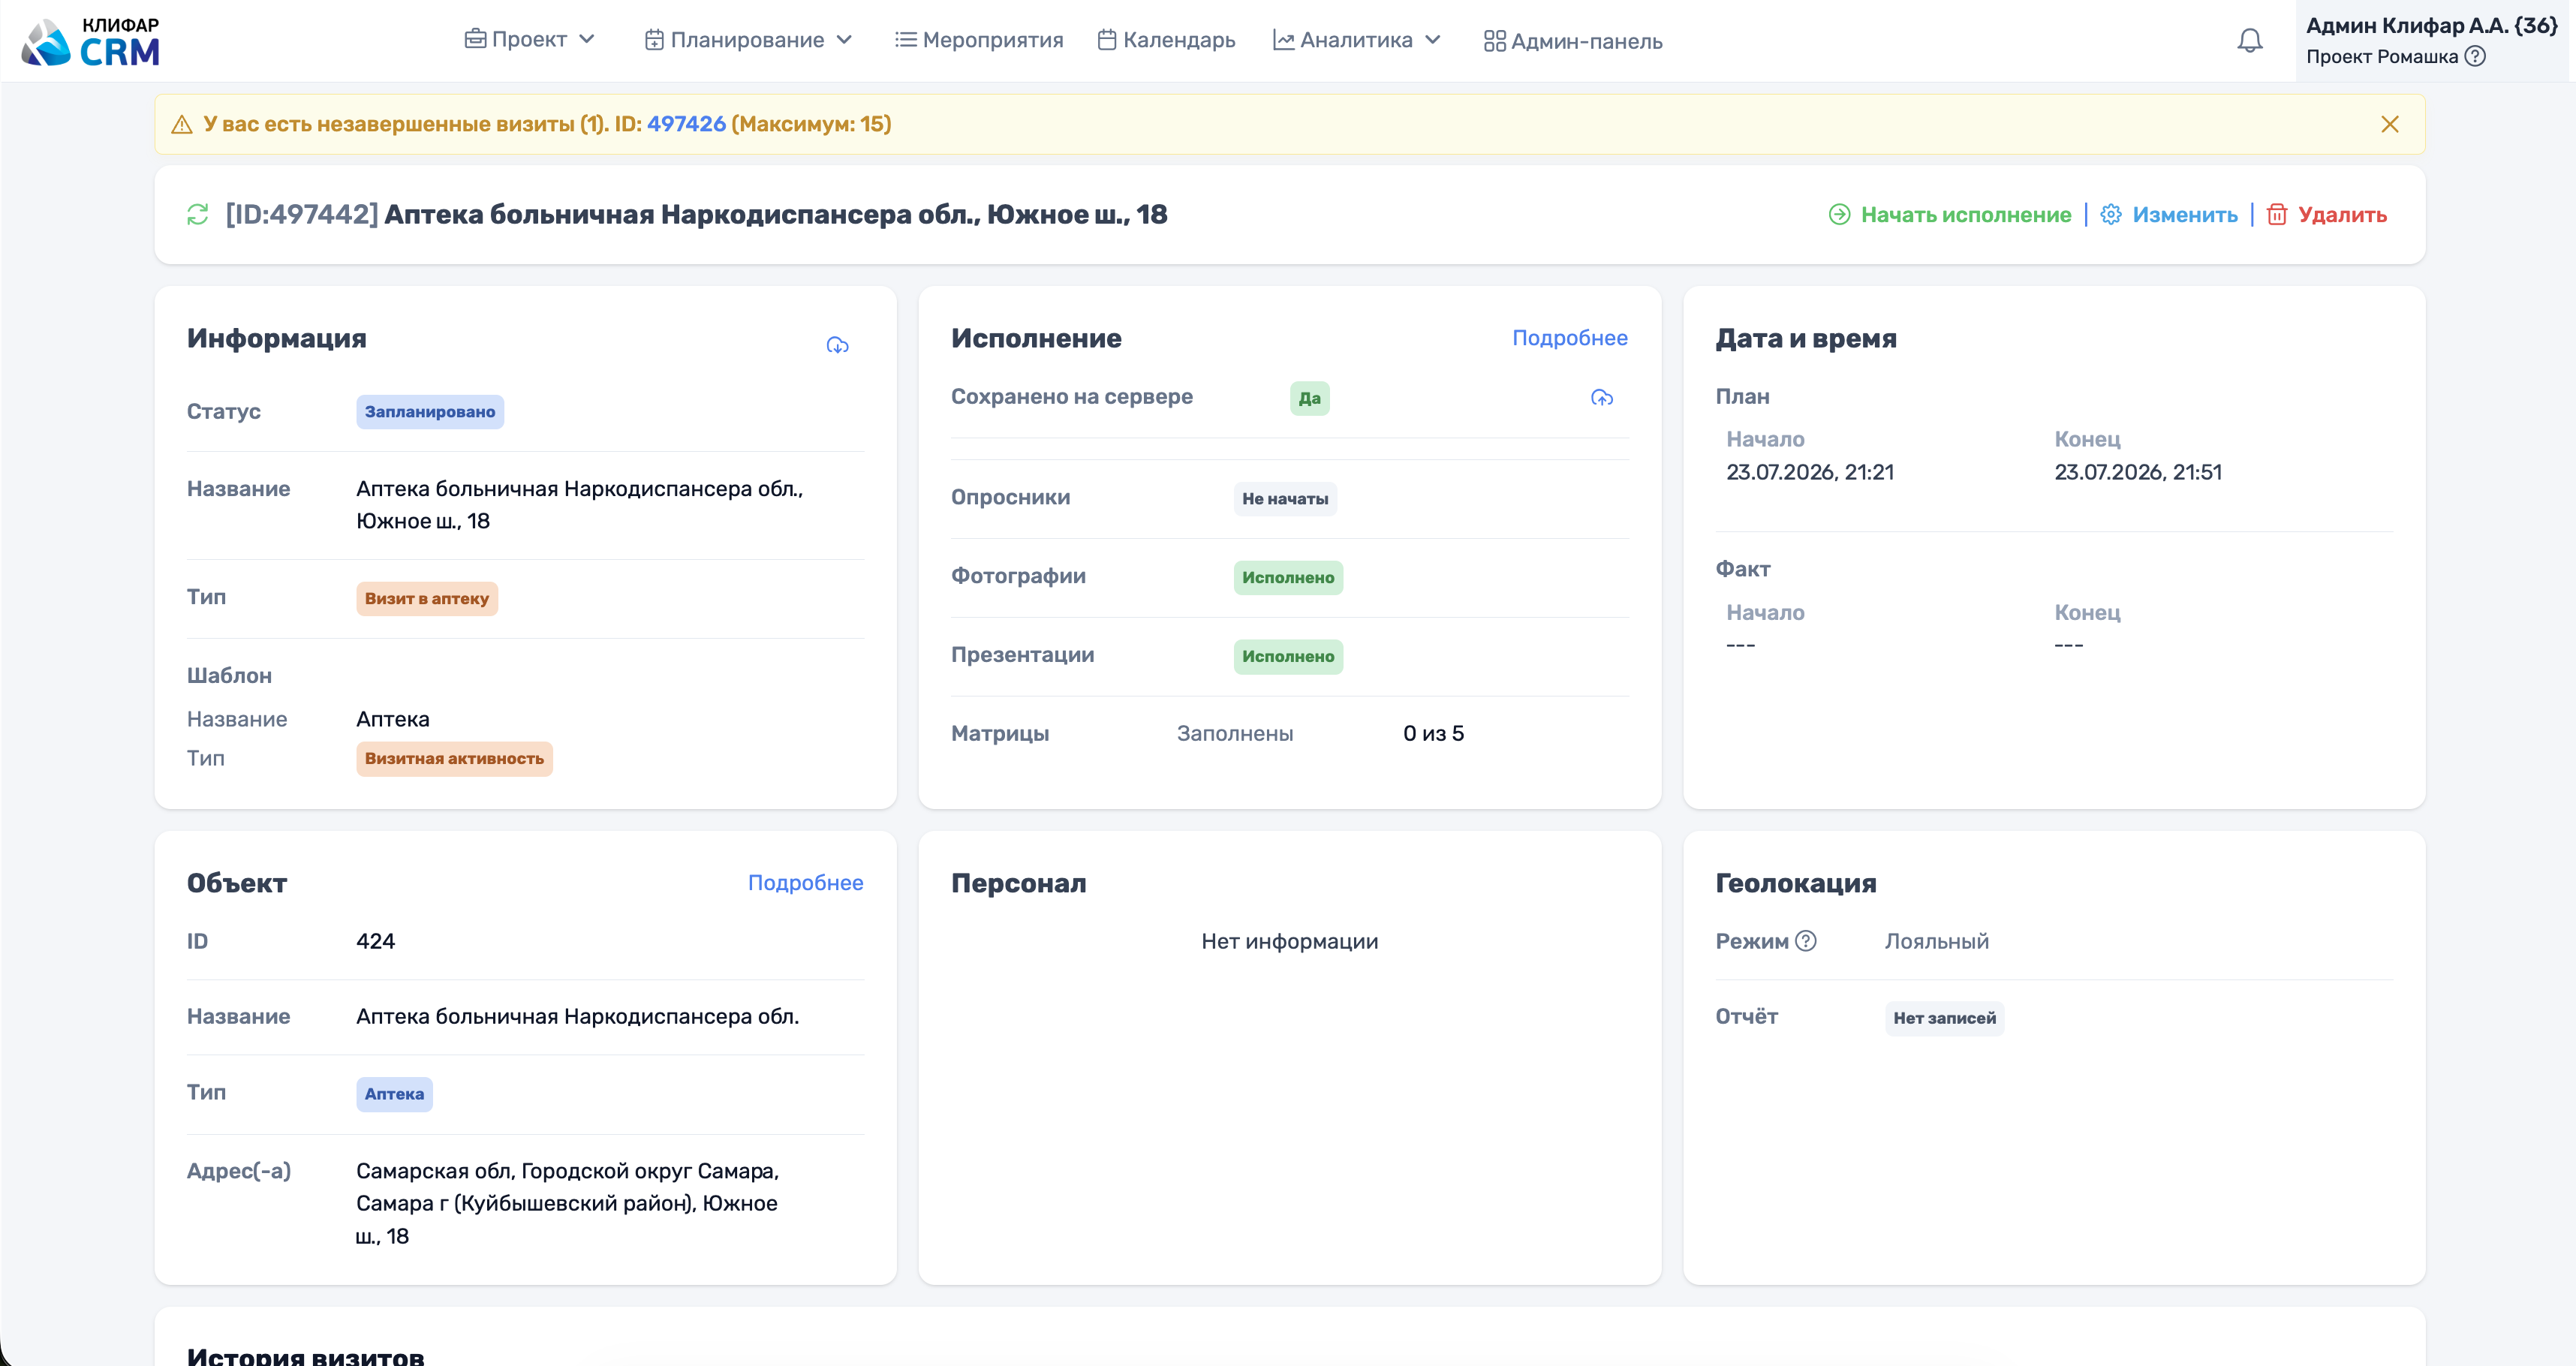
Task: Click the cloud upload icon near Сохранено на сервере
Action: [1602, 398]
